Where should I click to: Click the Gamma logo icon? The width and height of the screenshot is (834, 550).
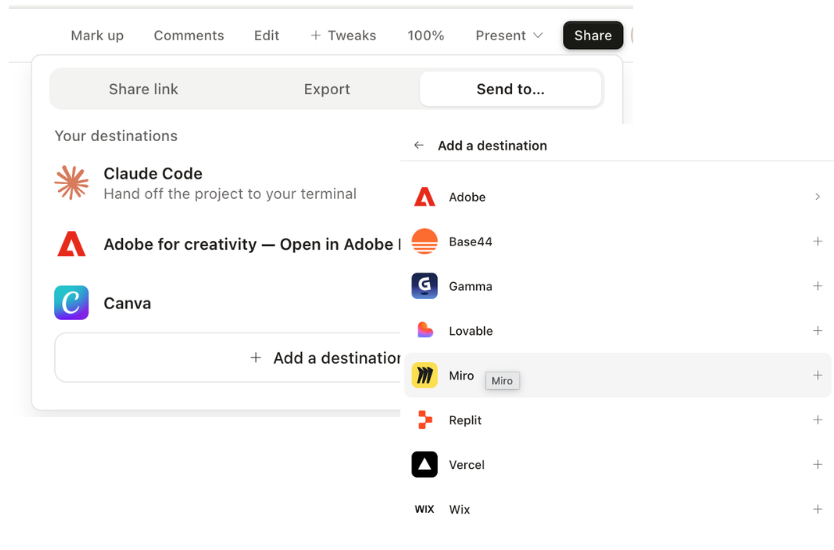(424, 286)
